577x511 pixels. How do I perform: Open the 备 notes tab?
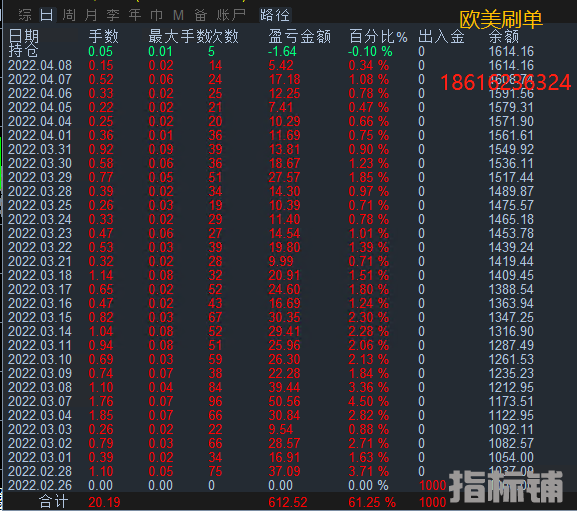201,15
